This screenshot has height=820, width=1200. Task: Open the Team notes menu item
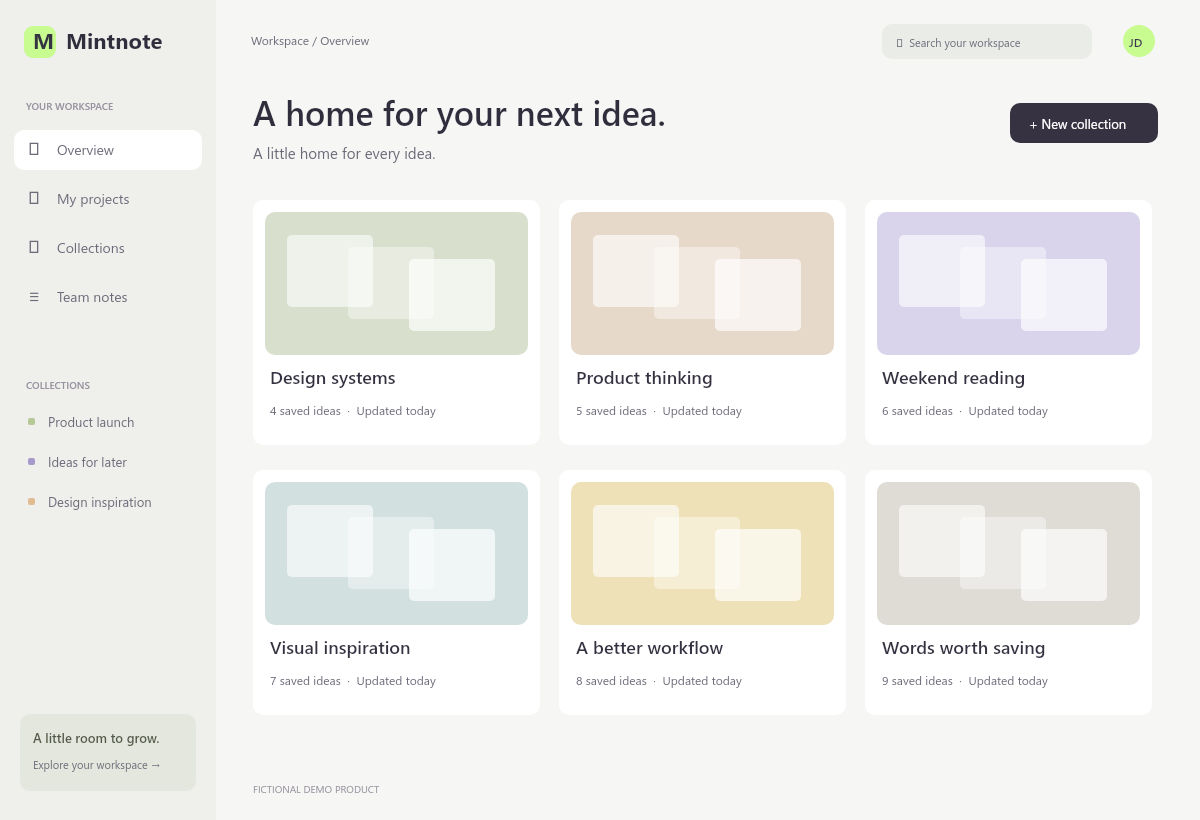click(x=108, y=297)
